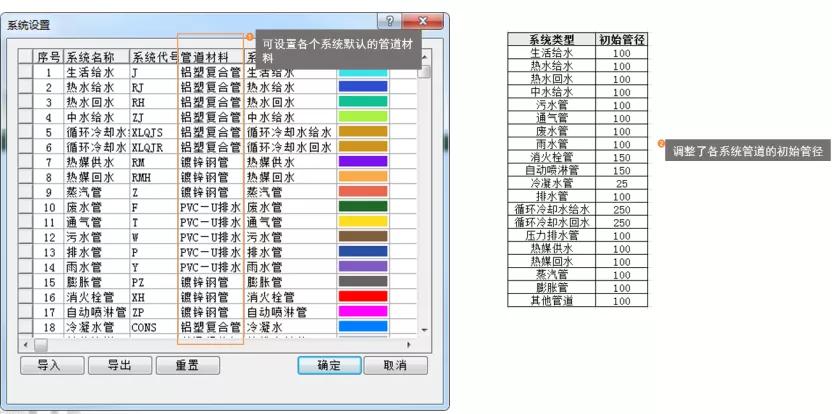
Task: Select system code cell XH
Action: click(x=153, y=297)
